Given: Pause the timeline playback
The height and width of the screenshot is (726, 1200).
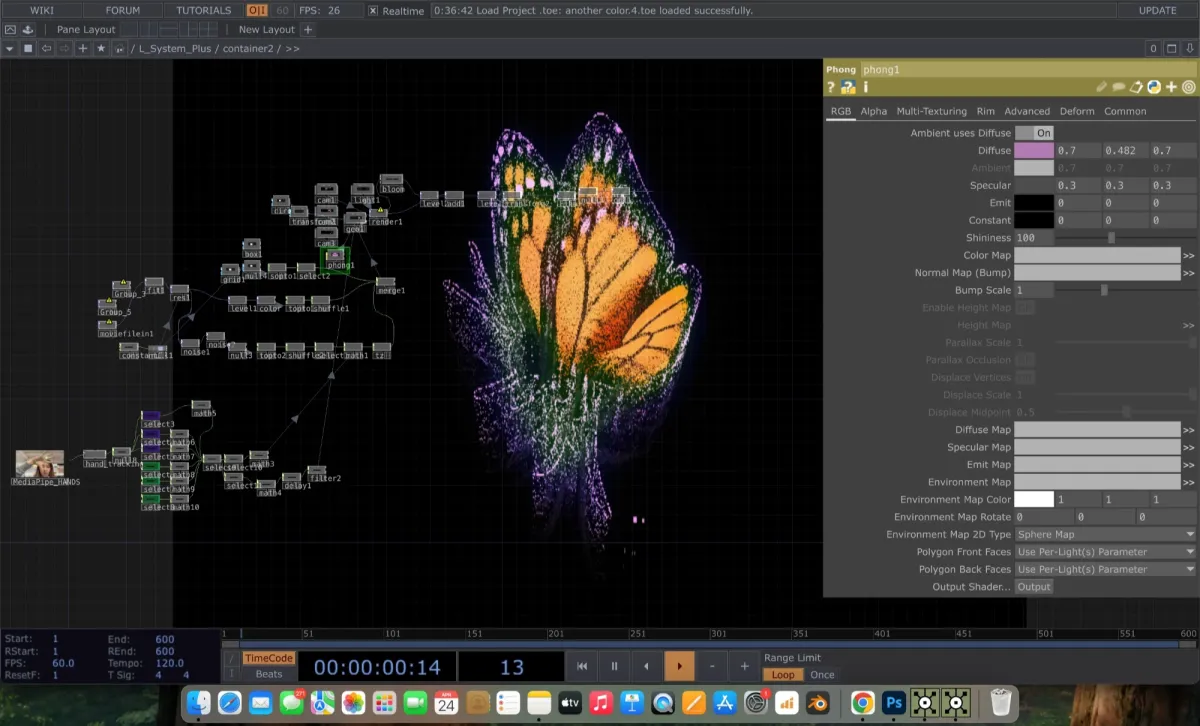Looking at the screenshot, I should tap(614, 666).
